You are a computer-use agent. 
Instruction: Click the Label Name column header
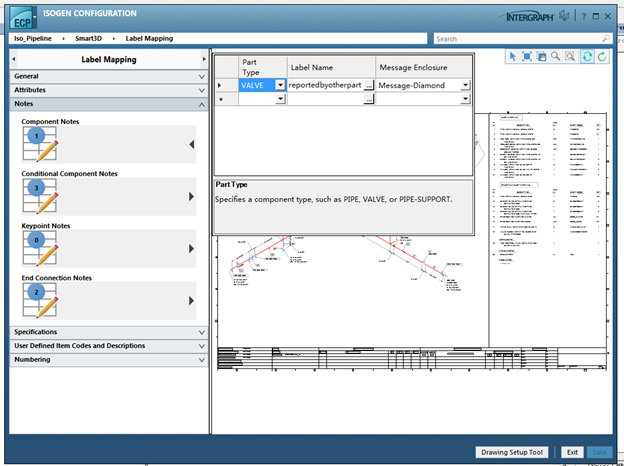331,67
